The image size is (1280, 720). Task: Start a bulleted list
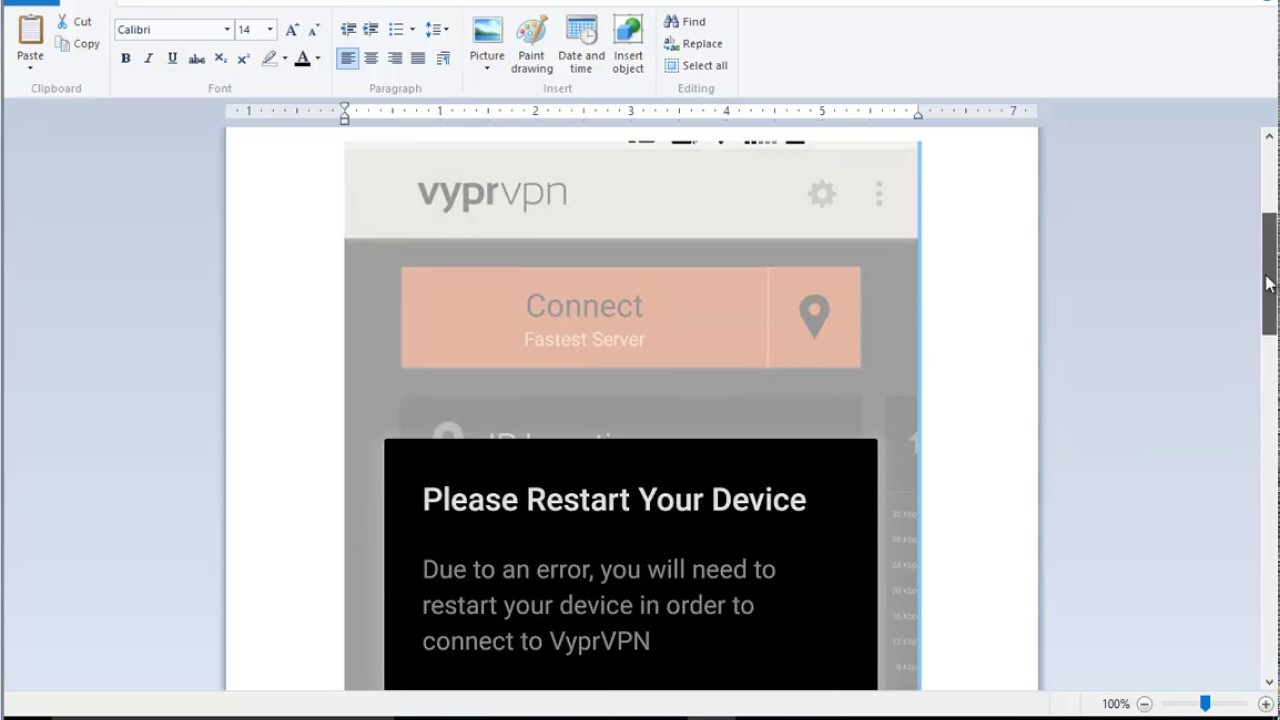pyautogui.click(x=396, y=30)
